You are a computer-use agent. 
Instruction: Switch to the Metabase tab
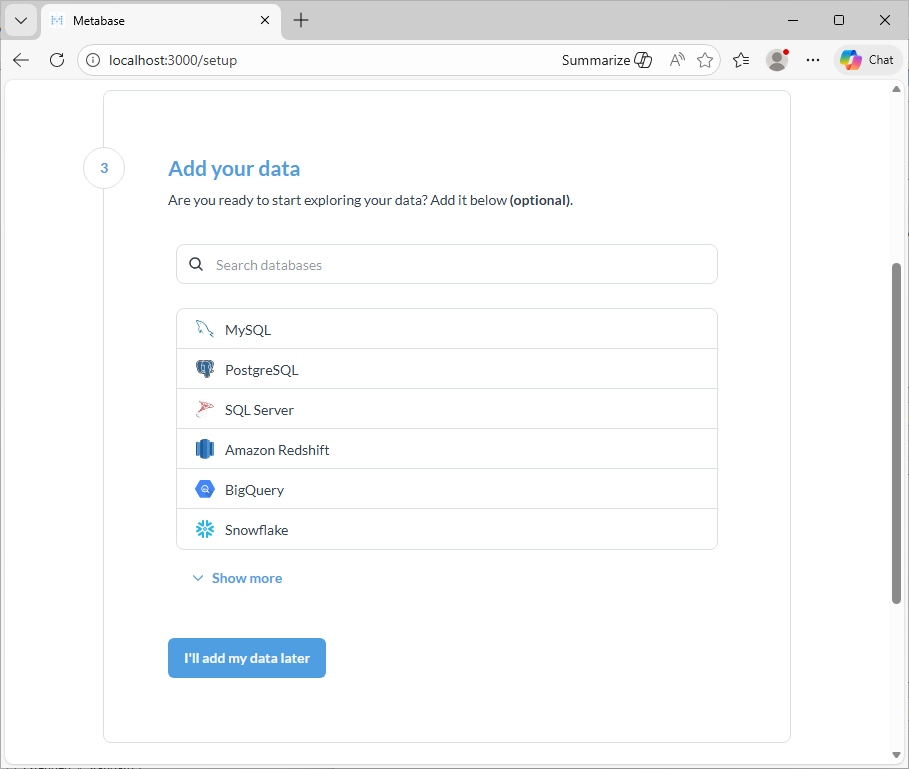point(161,20)
